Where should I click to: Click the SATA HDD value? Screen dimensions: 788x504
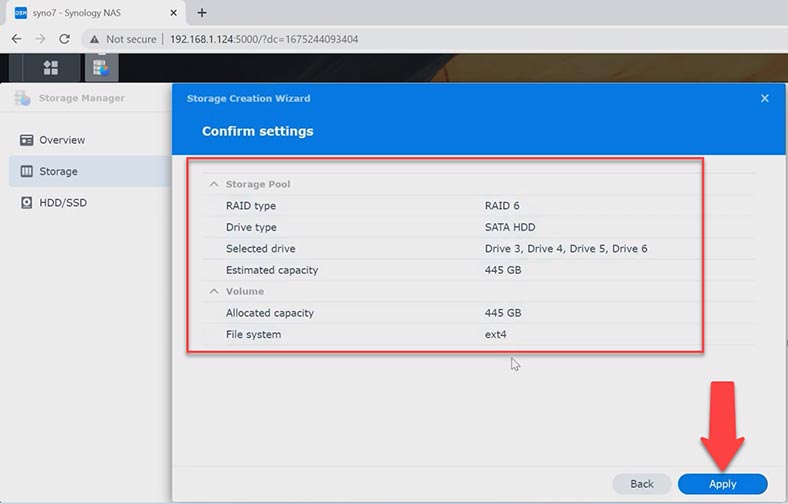pyautogui.click(x=510, y=227)
